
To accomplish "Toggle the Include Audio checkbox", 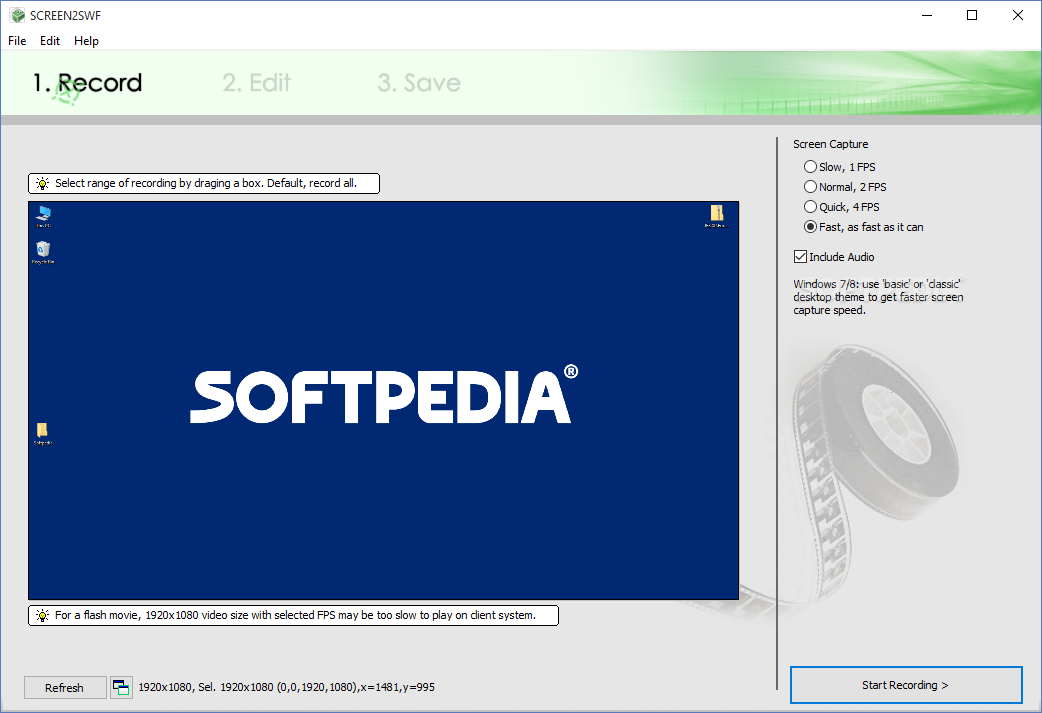I will point(835,256).
